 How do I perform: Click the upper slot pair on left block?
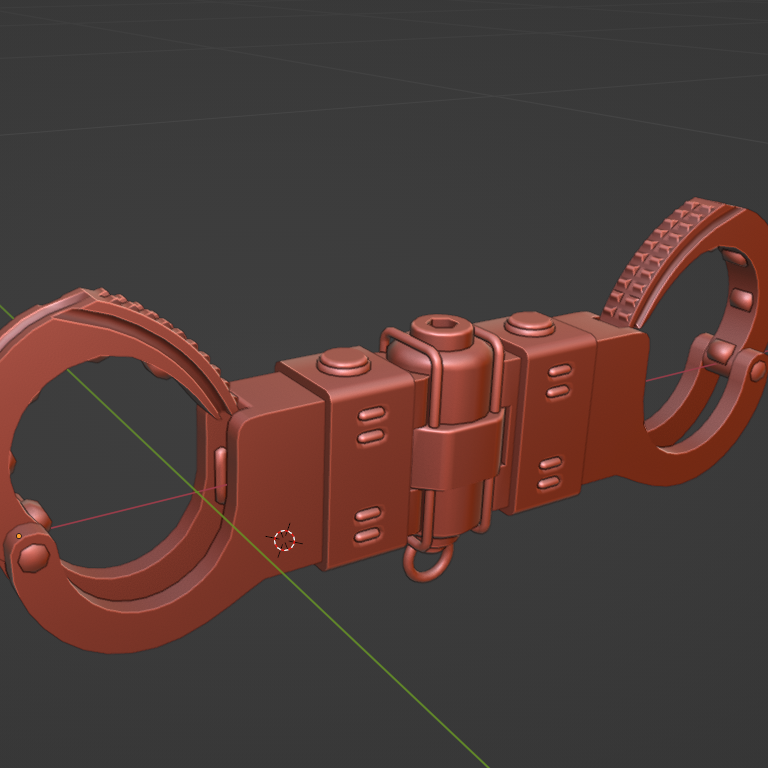tap(370, 424)
